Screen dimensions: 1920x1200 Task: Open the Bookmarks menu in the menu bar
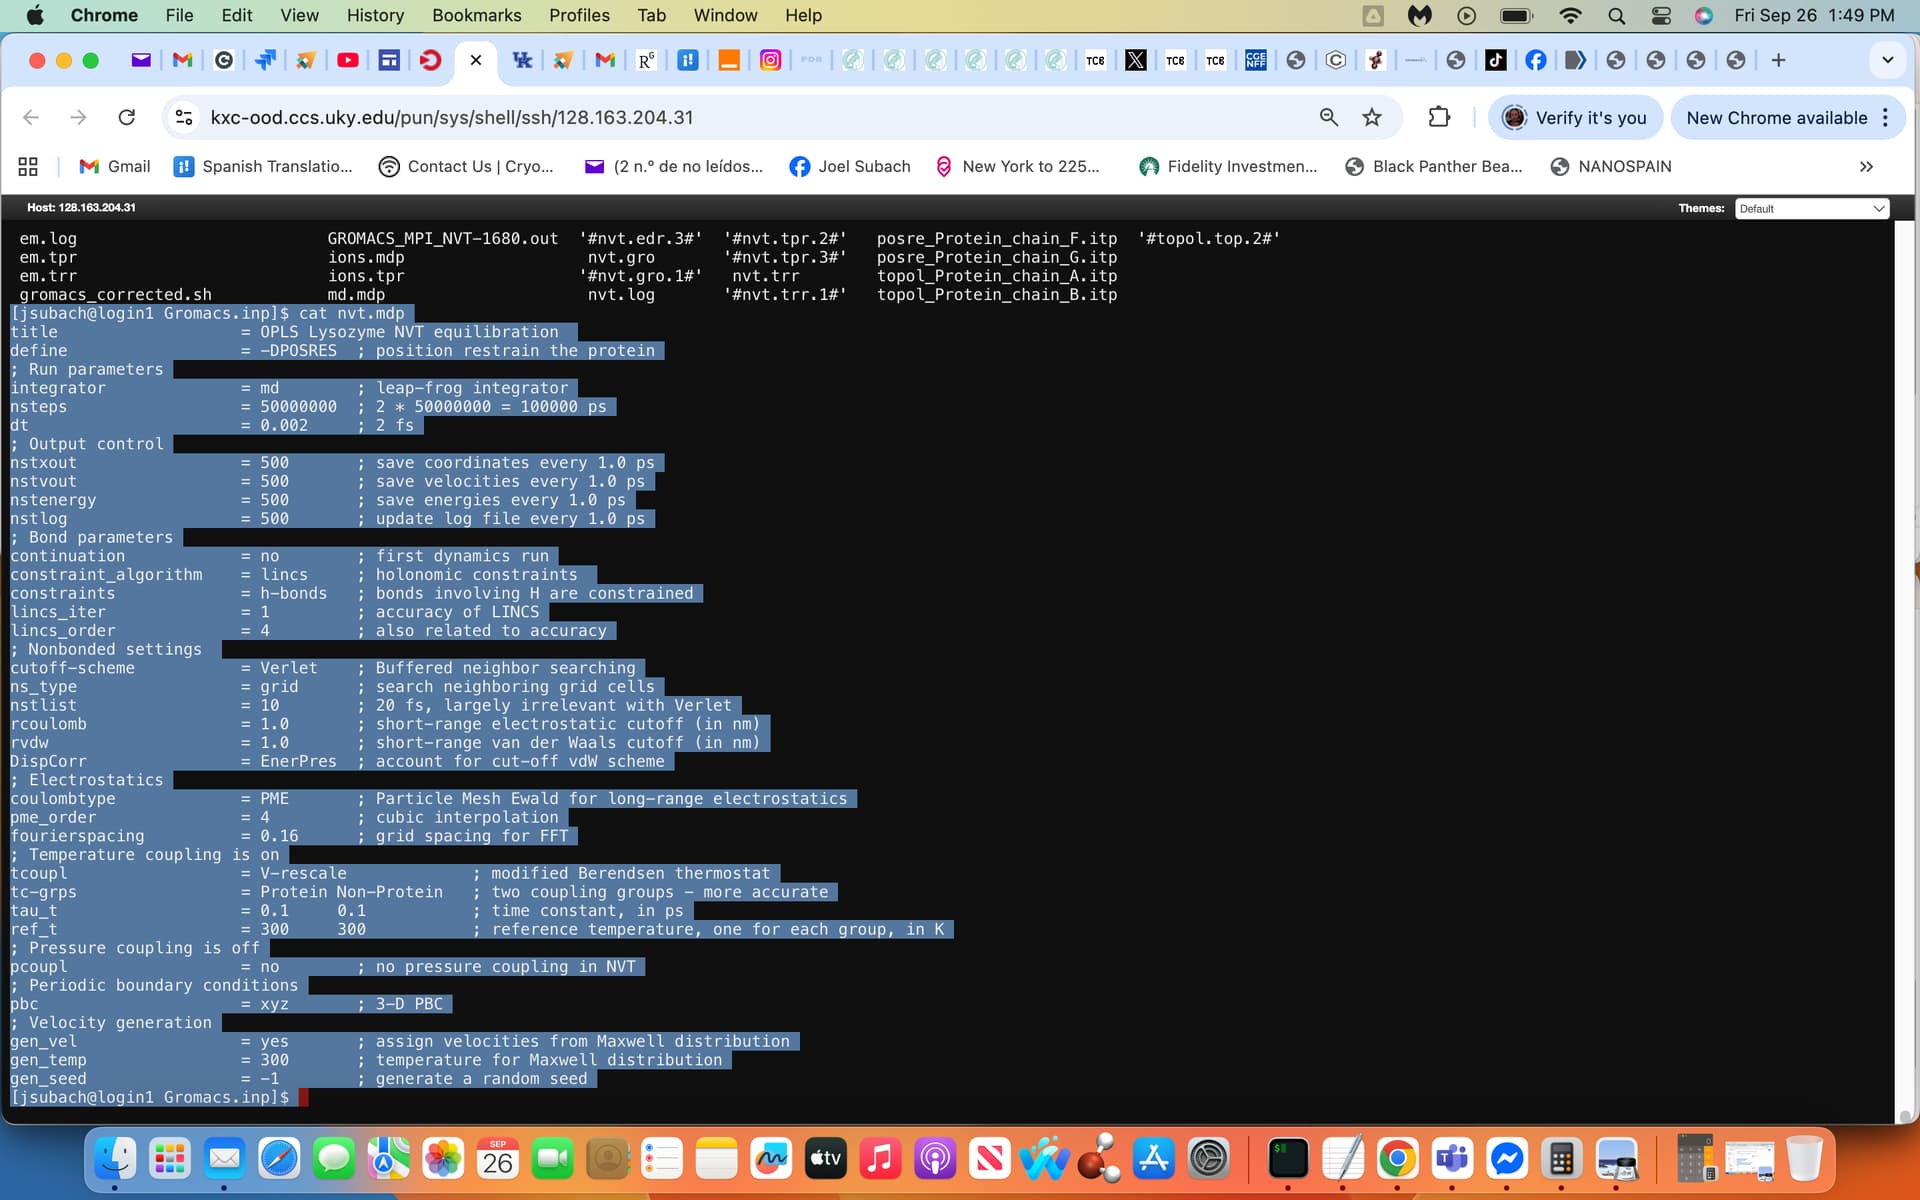pyautogui.click(x=476, y=15)
